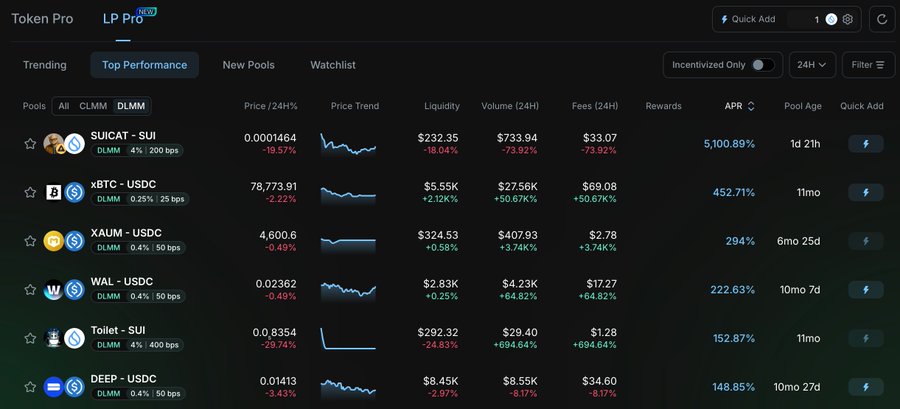Click the refresh icon button

click(x=882, y=20)
